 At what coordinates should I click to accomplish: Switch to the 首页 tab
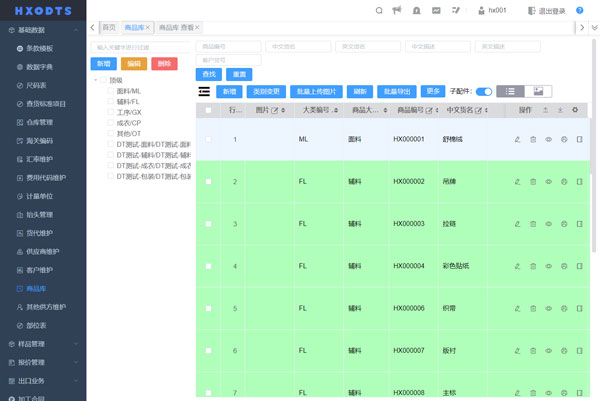click(109, 27)
